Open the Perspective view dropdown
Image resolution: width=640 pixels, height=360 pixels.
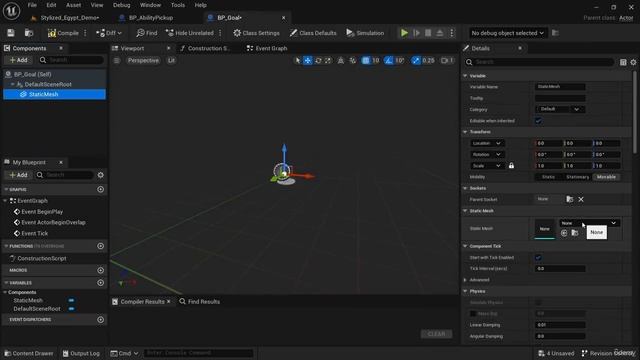(143, 60)
